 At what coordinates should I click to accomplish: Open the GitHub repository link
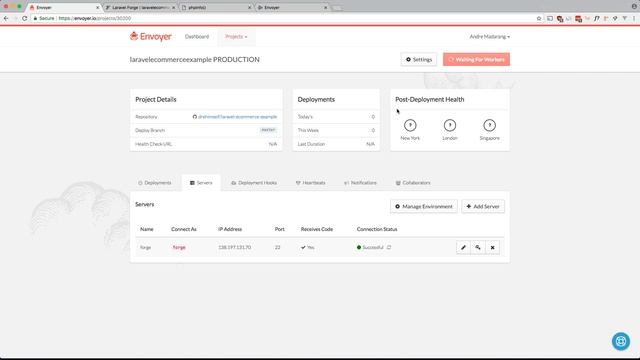click(235, 117)
